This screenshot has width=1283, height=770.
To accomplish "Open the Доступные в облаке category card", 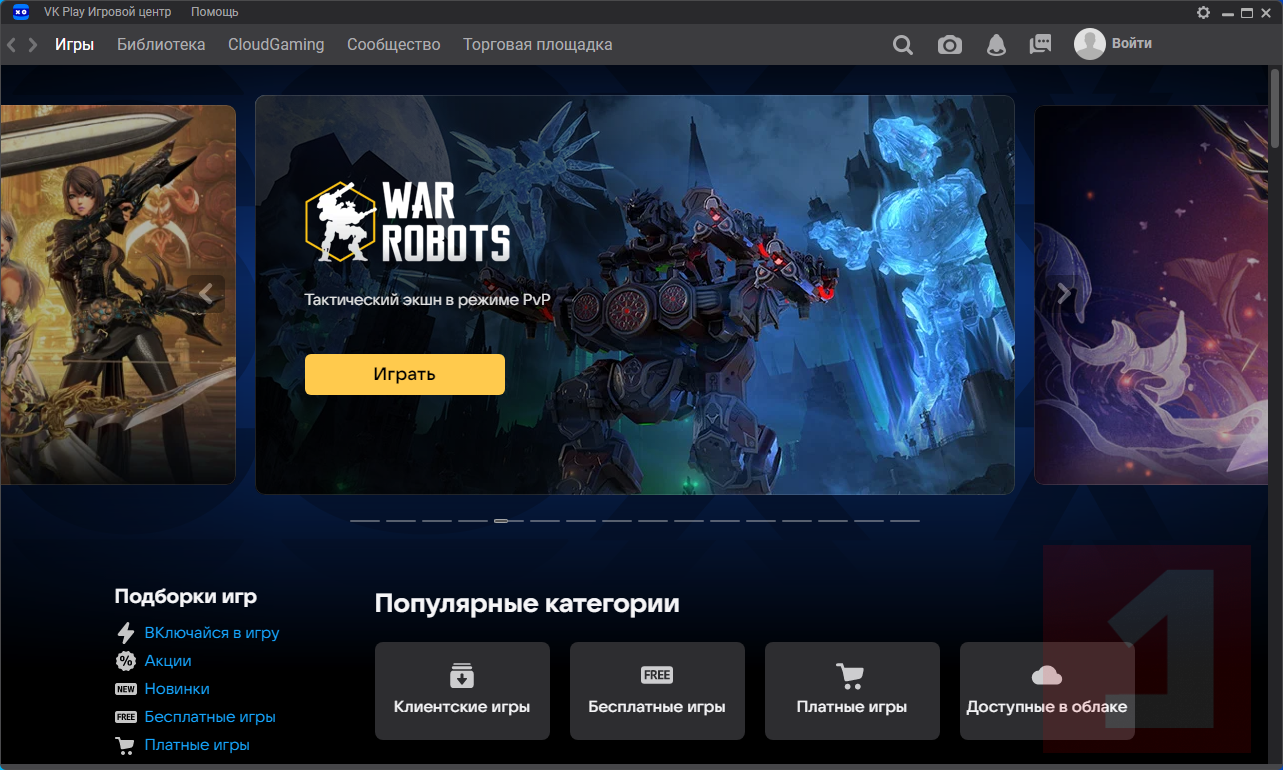I will [x=1047, y=691].
